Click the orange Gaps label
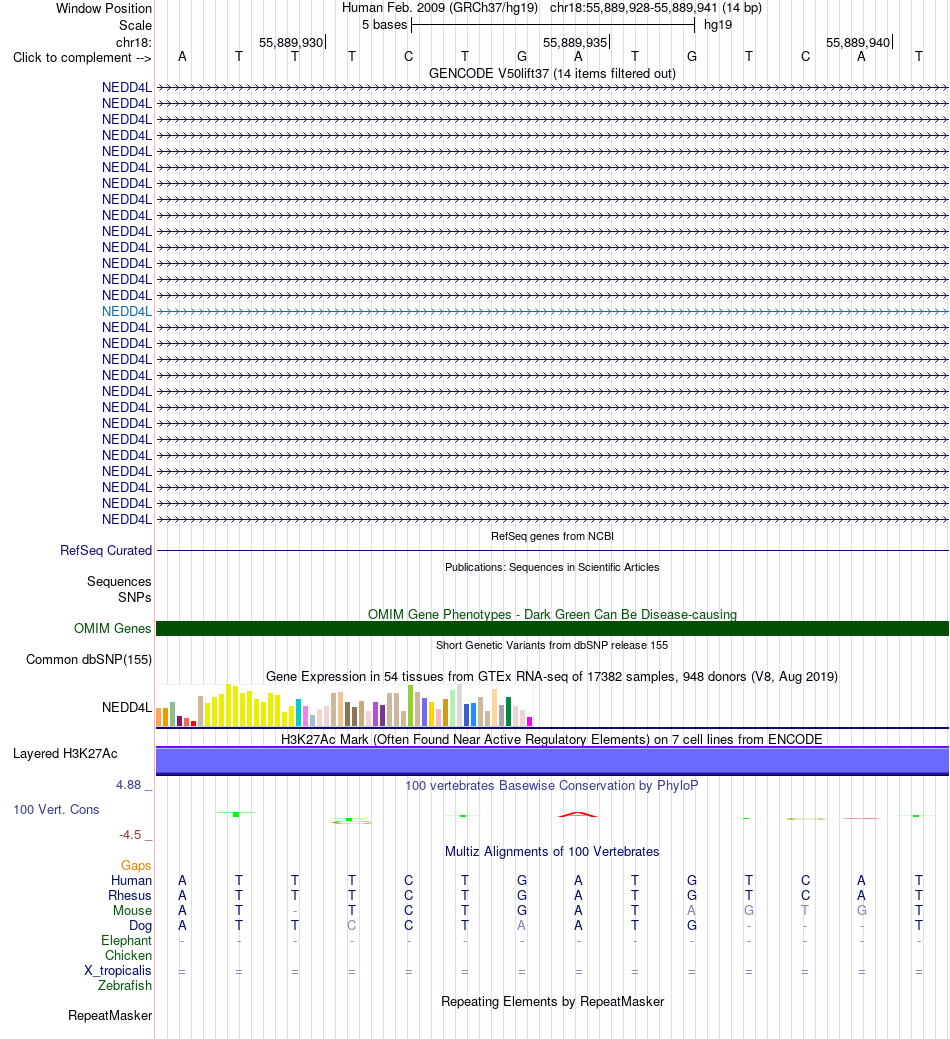The height and width of the screenshot is (1039, 950). (x=136, y=865)
